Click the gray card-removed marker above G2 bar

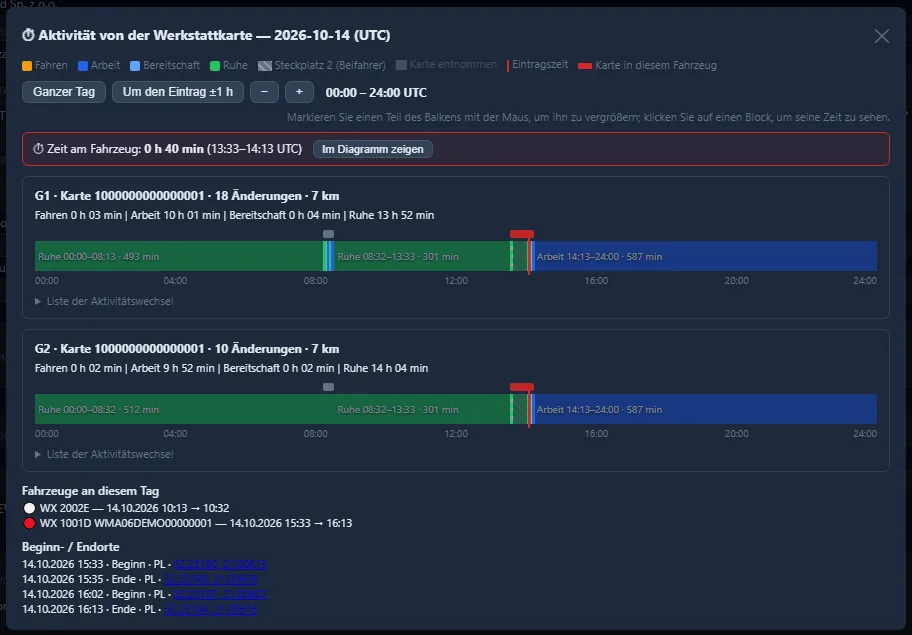[329, 387]
